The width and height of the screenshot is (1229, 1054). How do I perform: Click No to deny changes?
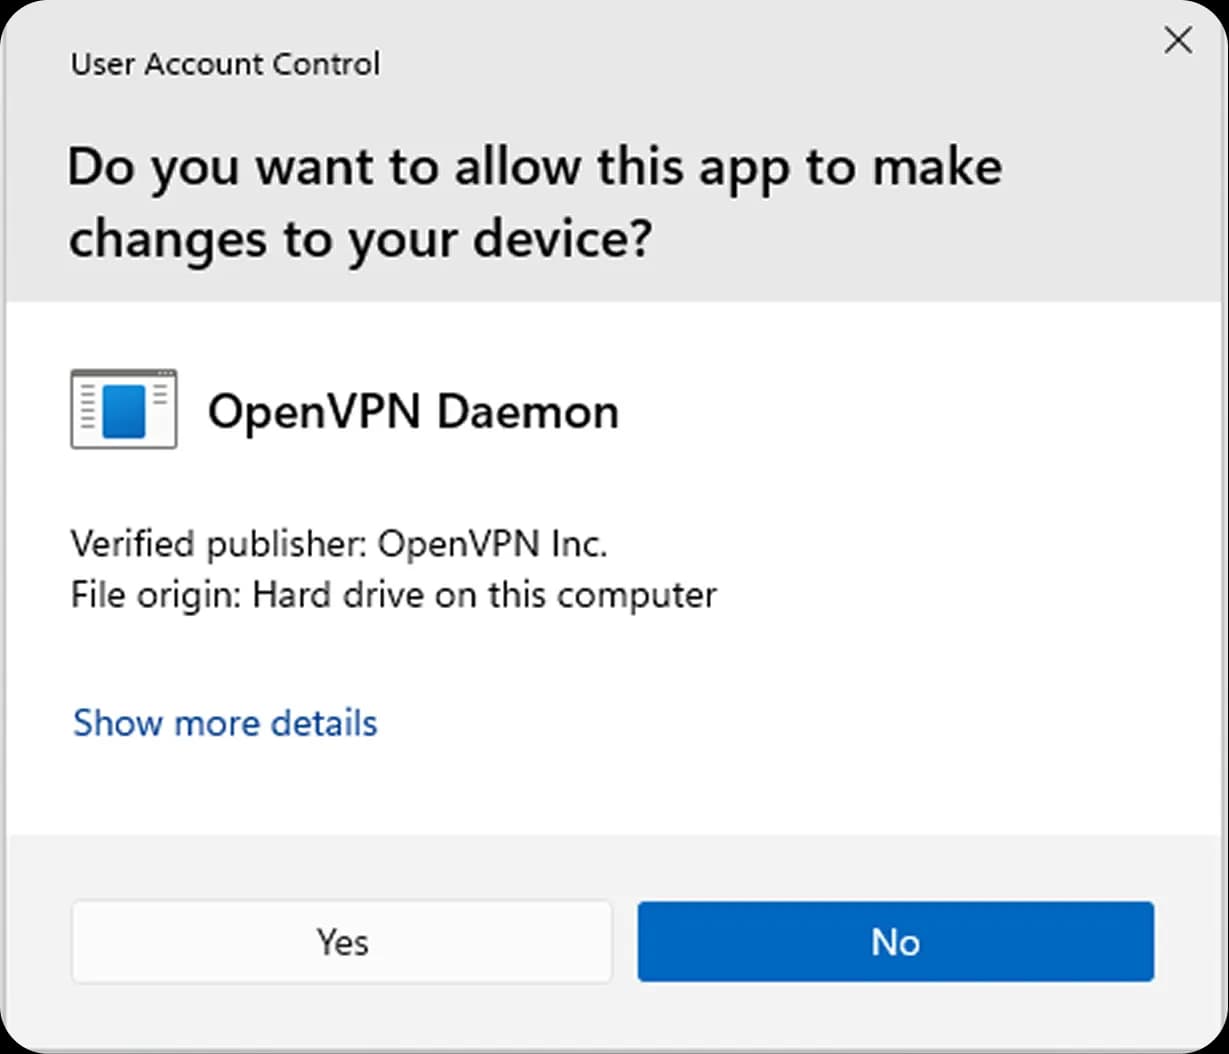(x=895, y=942)
